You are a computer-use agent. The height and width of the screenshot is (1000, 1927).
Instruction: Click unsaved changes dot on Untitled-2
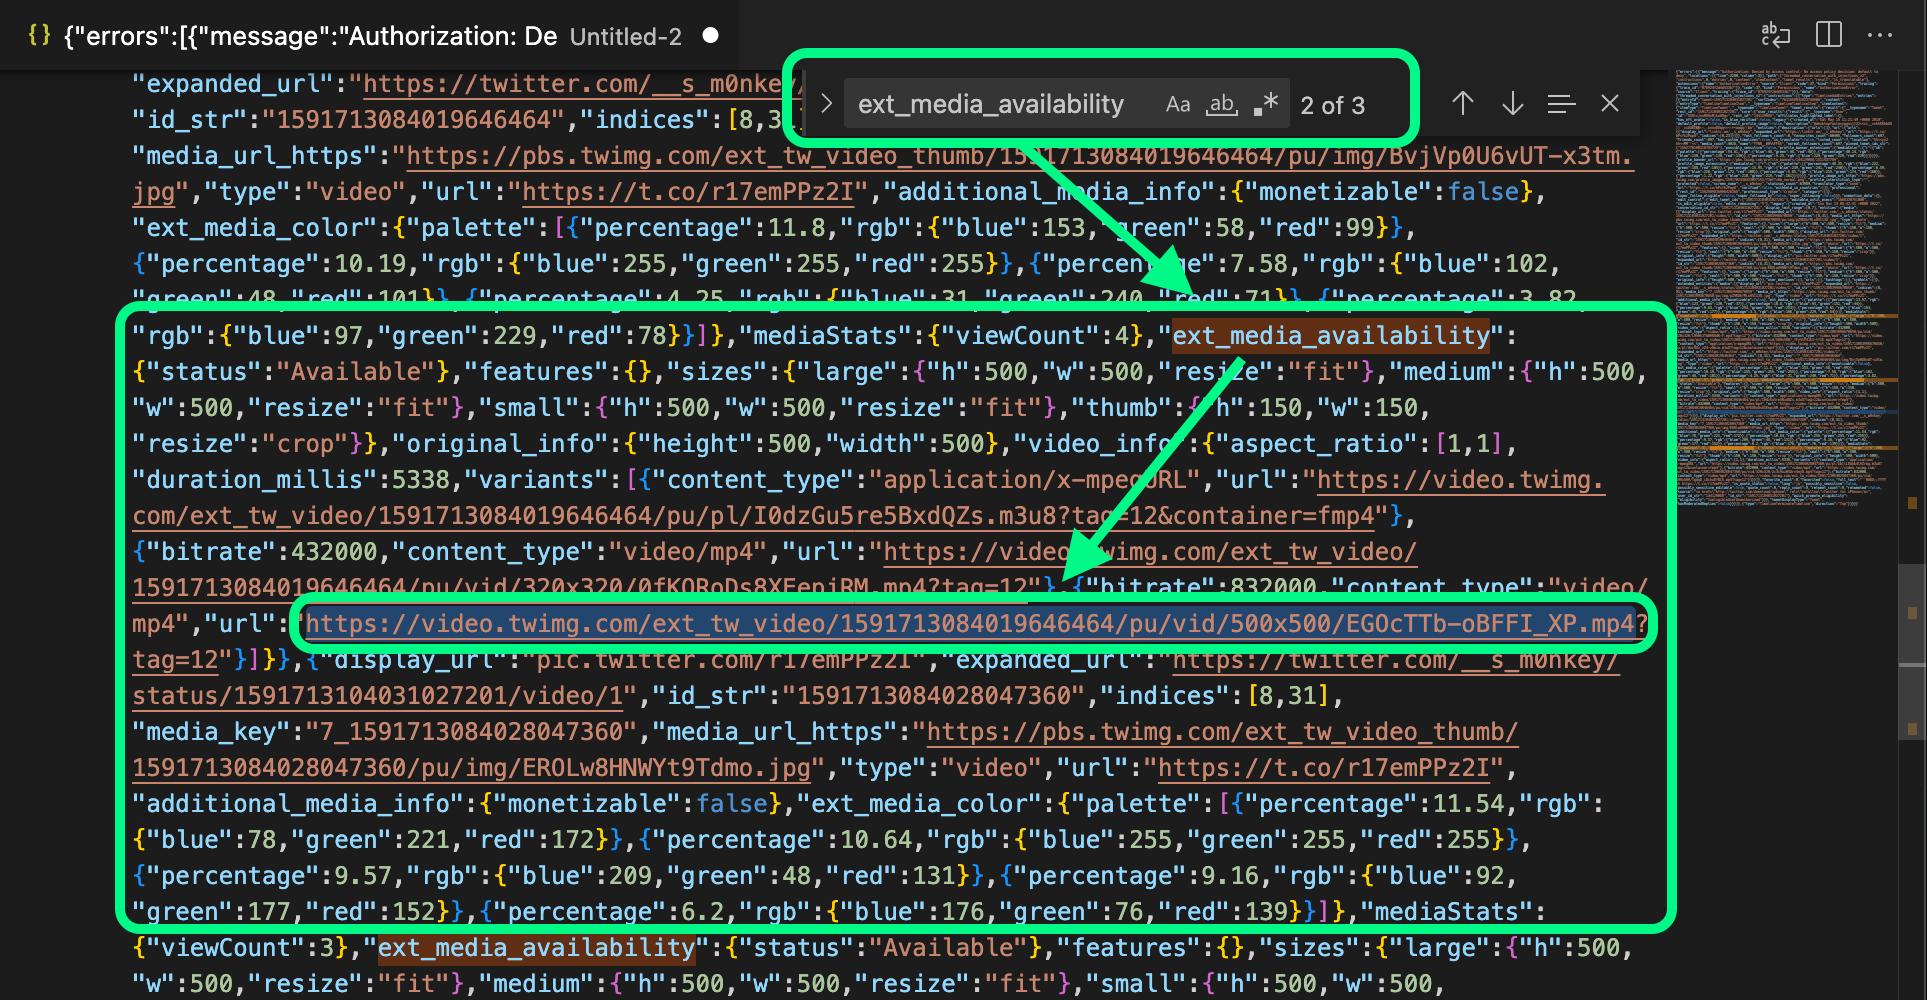710,36
